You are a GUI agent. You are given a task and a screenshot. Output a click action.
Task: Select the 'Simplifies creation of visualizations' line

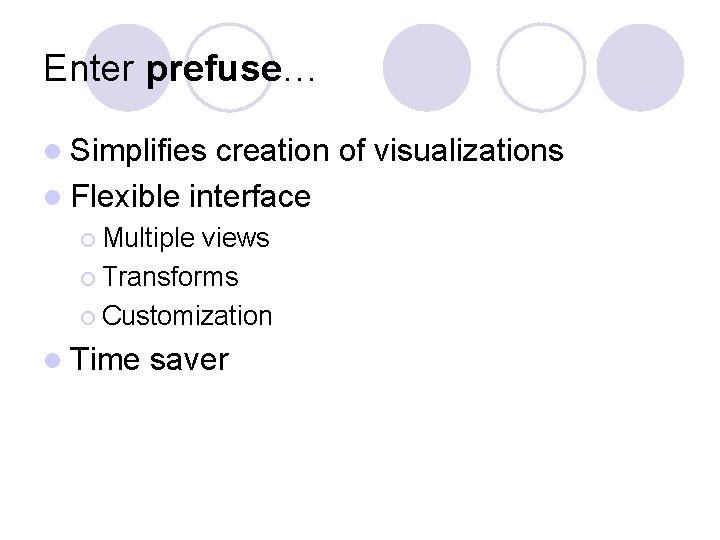click(x=318, y=151)
